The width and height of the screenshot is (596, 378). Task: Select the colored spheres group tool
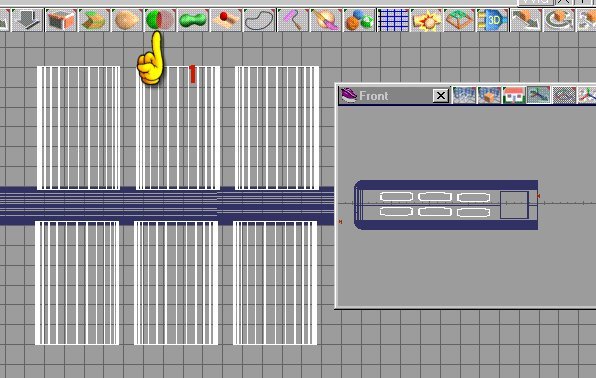coord(358,19)
